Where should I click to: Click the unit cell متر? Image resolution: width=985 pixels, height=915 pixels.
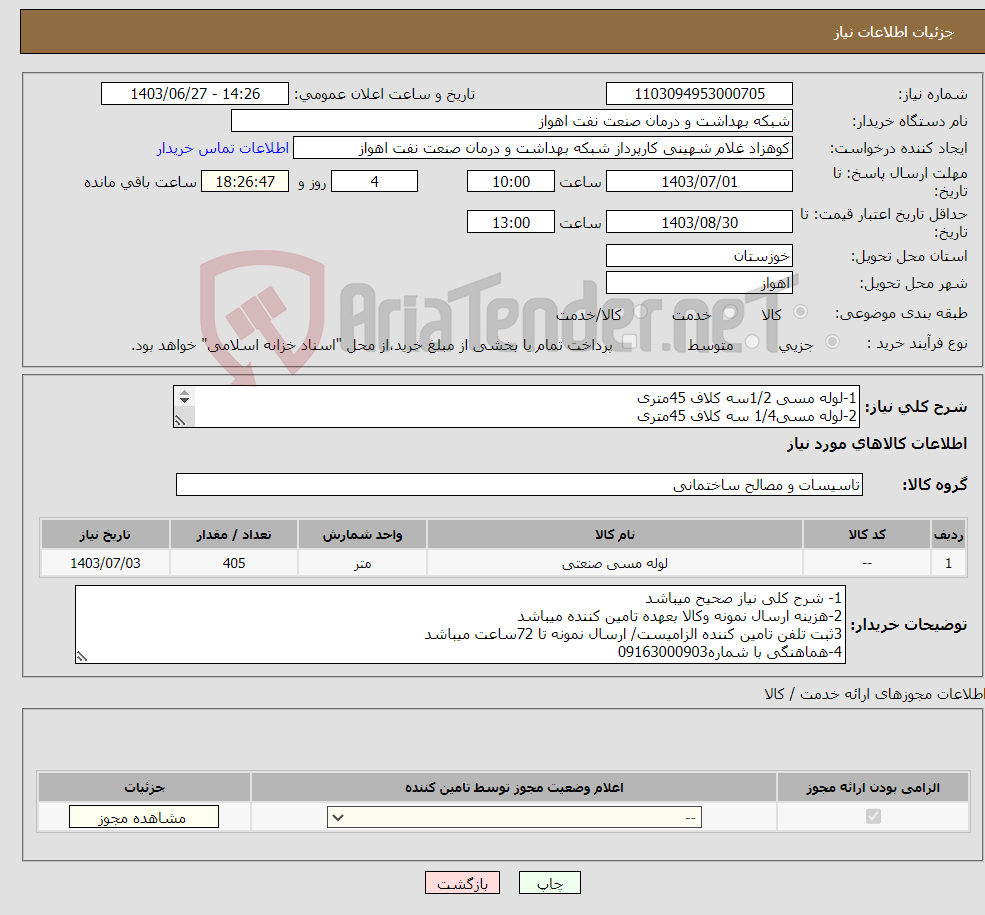pyautogui.click(x=362, y=563)
